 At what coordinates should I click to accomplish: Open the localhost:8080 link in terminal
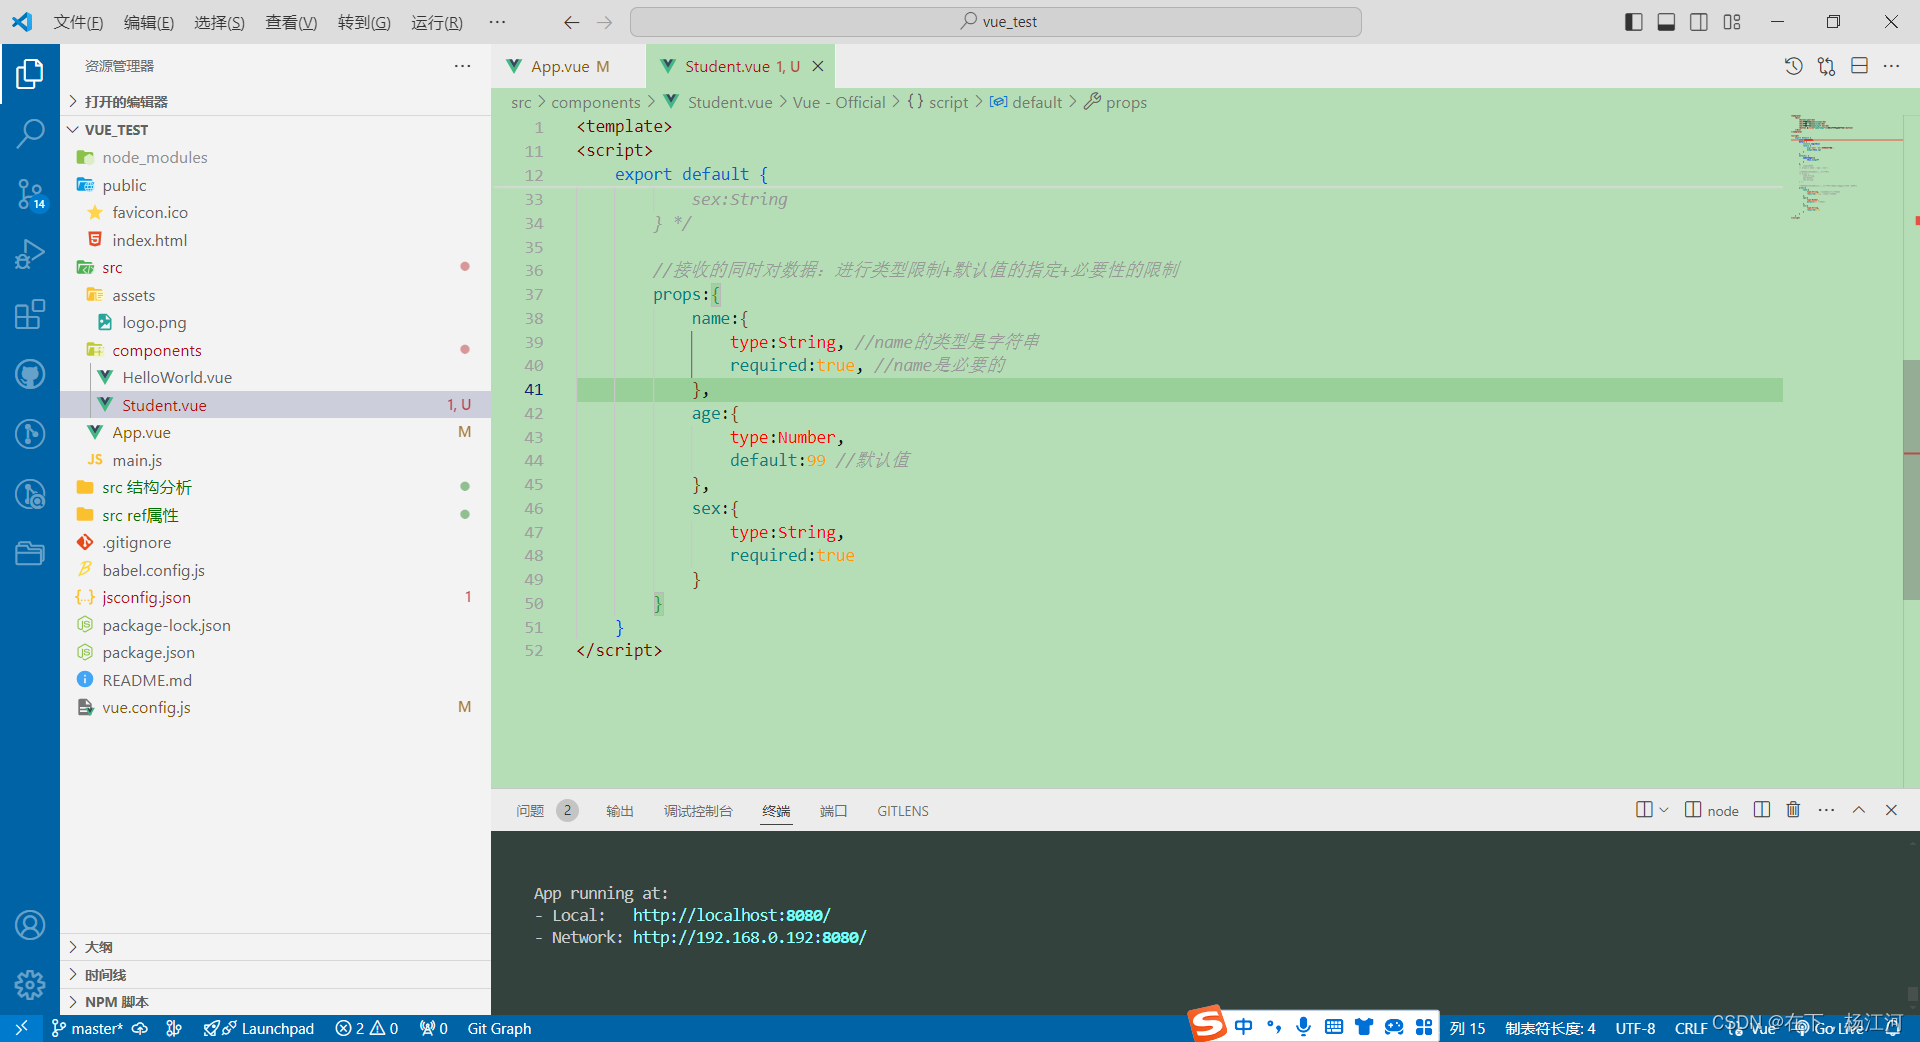tap(732, 915)
